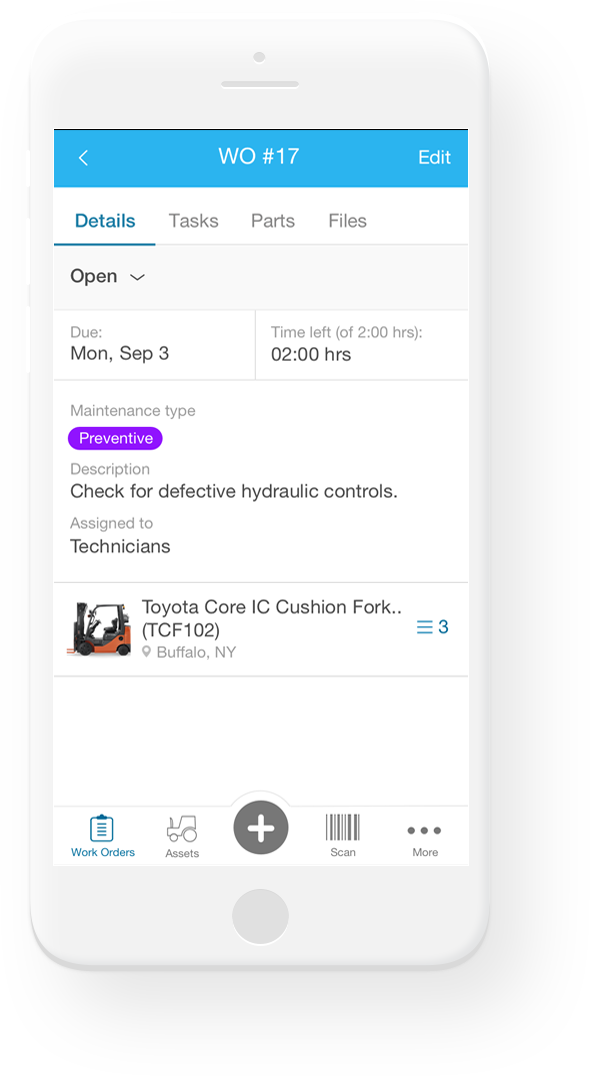This screenshot has height=1076, width=590.
Task: Tap Edit to modify the work order
Action: pos(434,157)
